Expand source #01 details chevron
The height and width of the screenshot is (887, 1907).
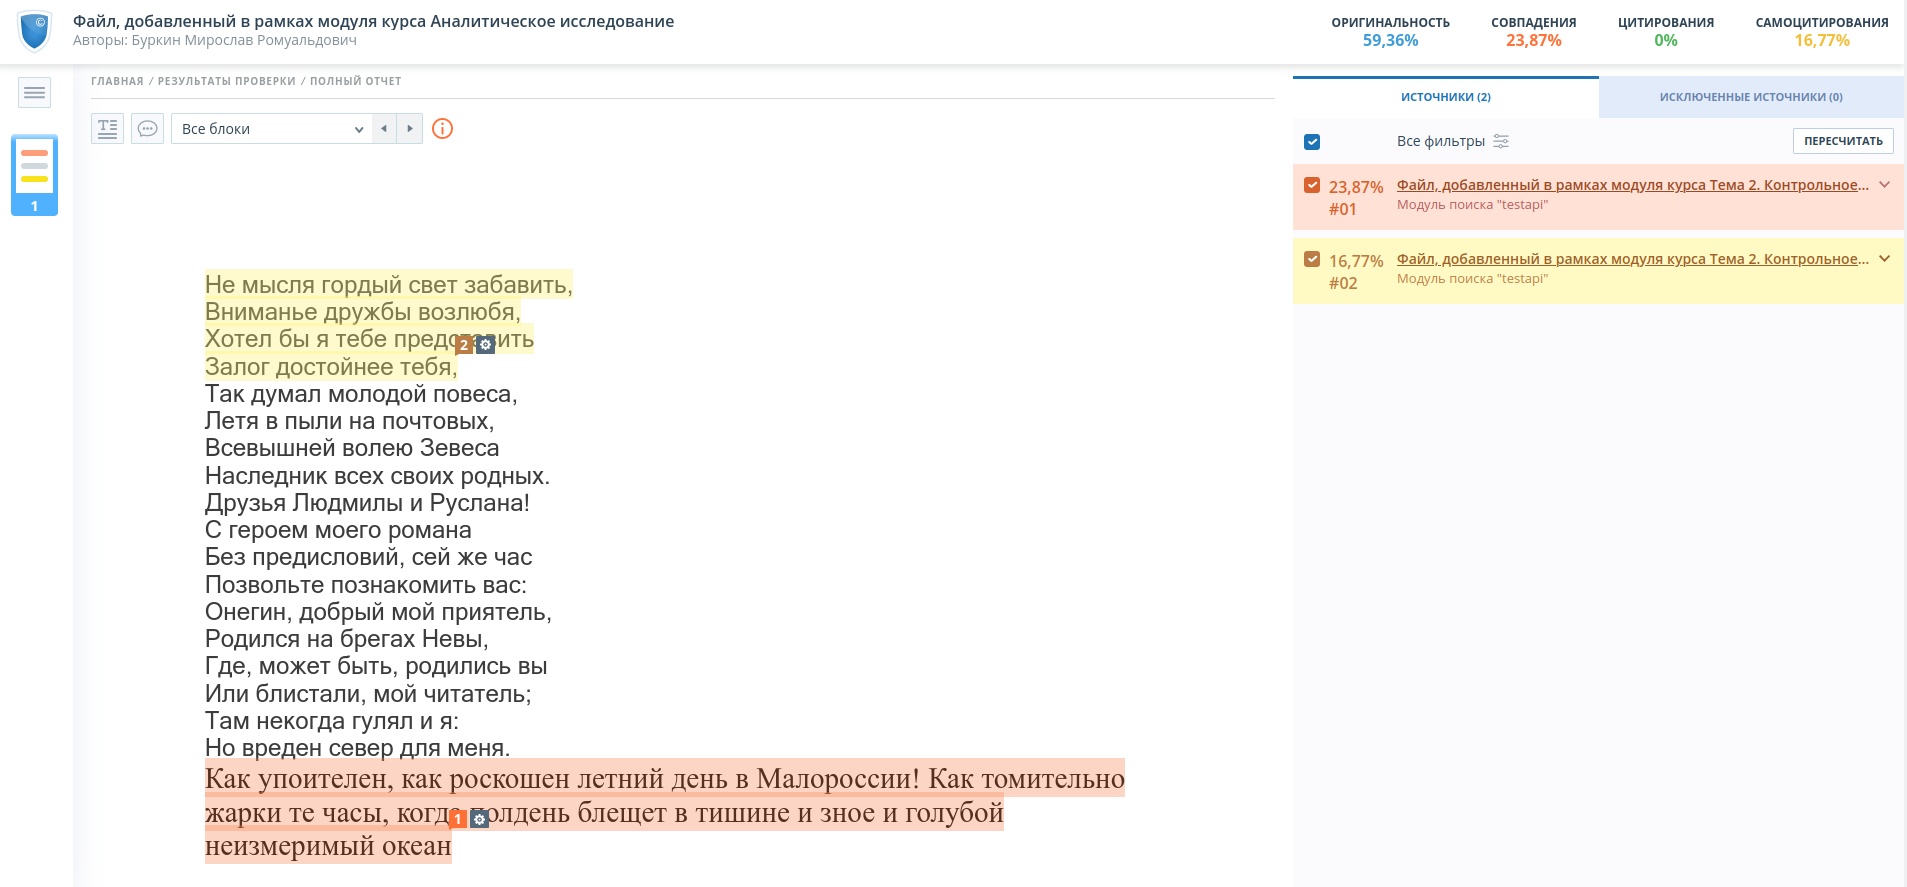(1884, 185)
